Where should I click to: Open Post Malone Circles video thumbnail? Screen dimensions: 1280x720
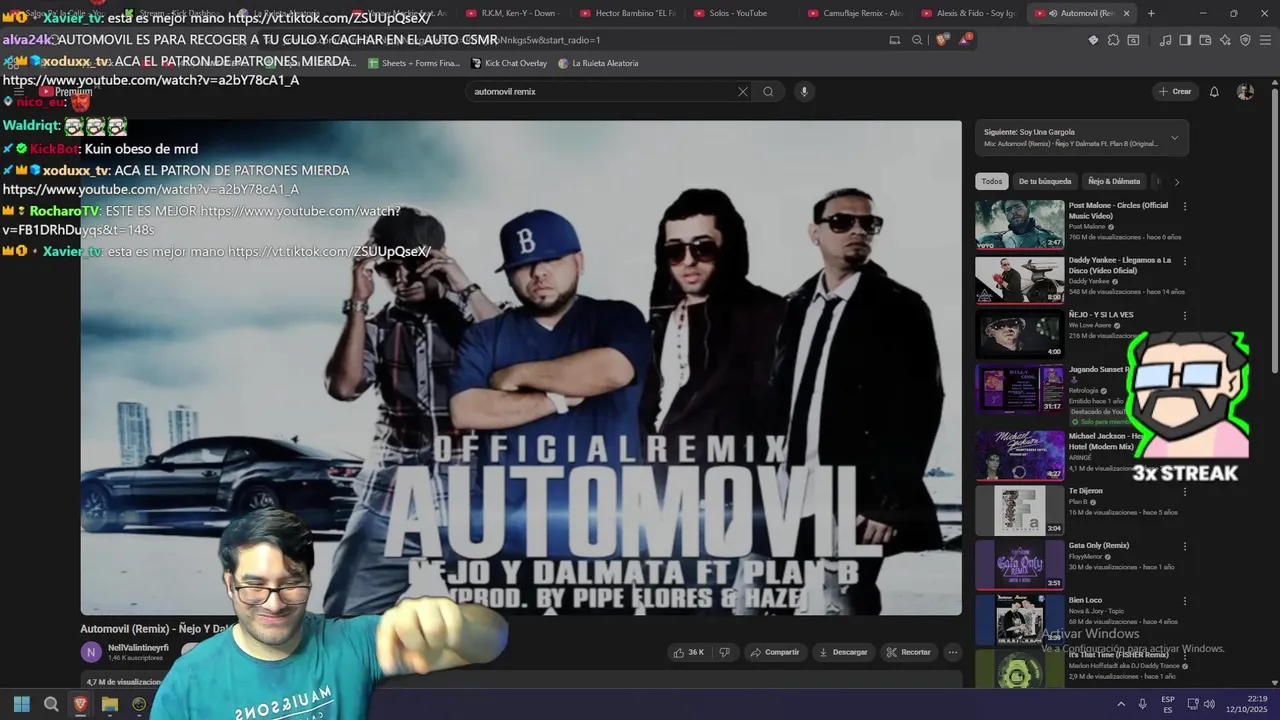click(x=1020, y=224)
